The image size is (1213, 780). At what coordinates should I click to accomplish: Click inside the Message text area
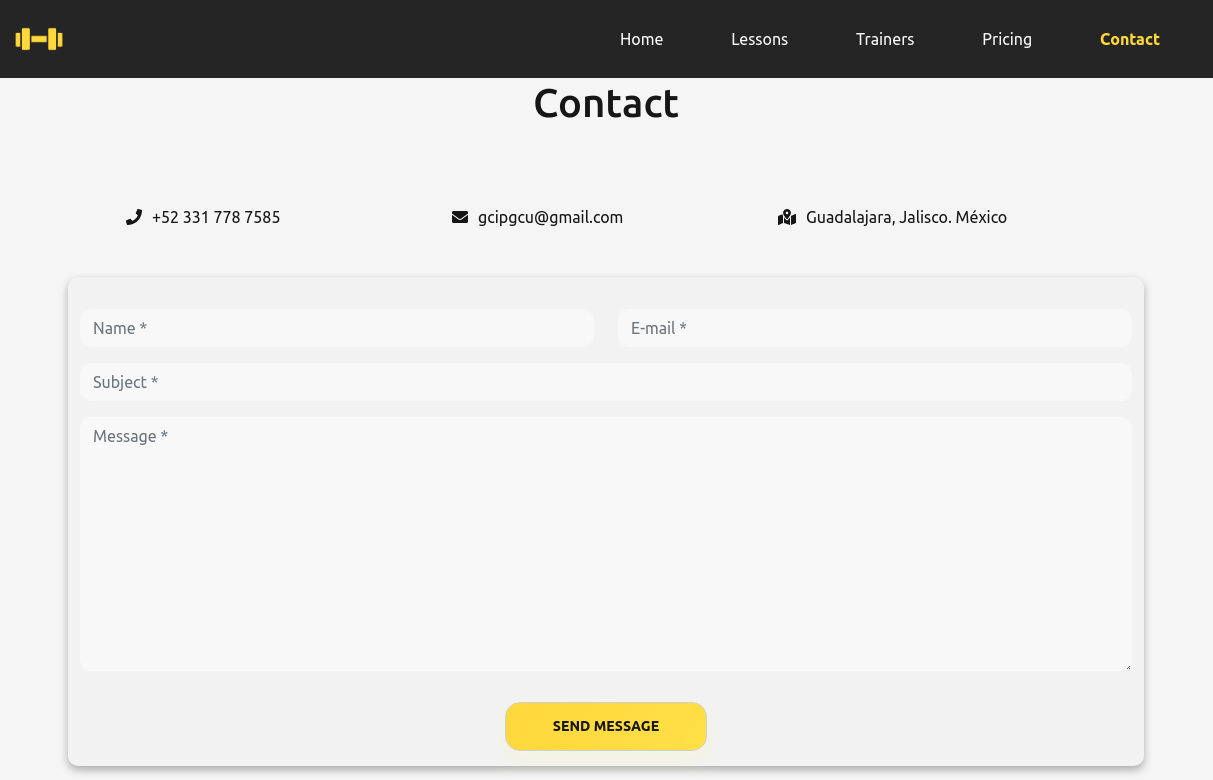pyautogui.click(x=605, y=544)
